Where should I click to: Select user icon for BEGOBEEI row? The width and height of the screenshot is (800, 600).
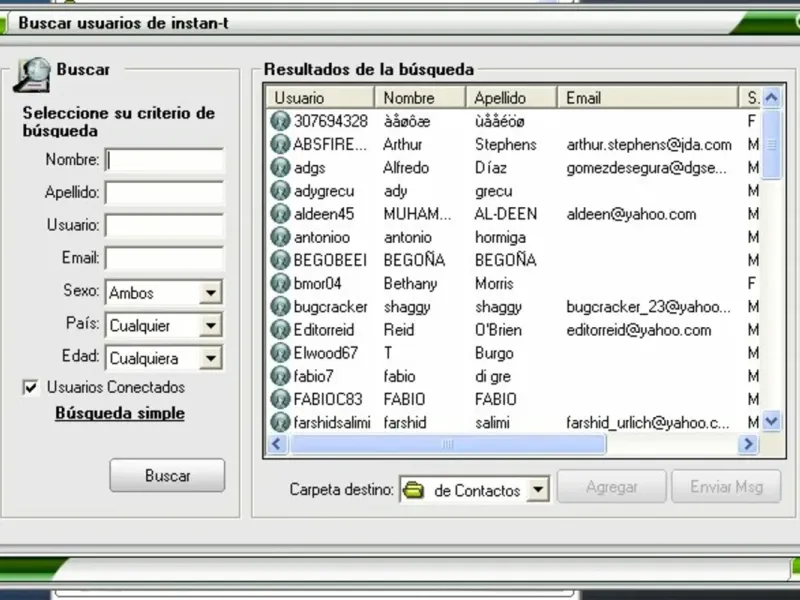click(280, 260)
